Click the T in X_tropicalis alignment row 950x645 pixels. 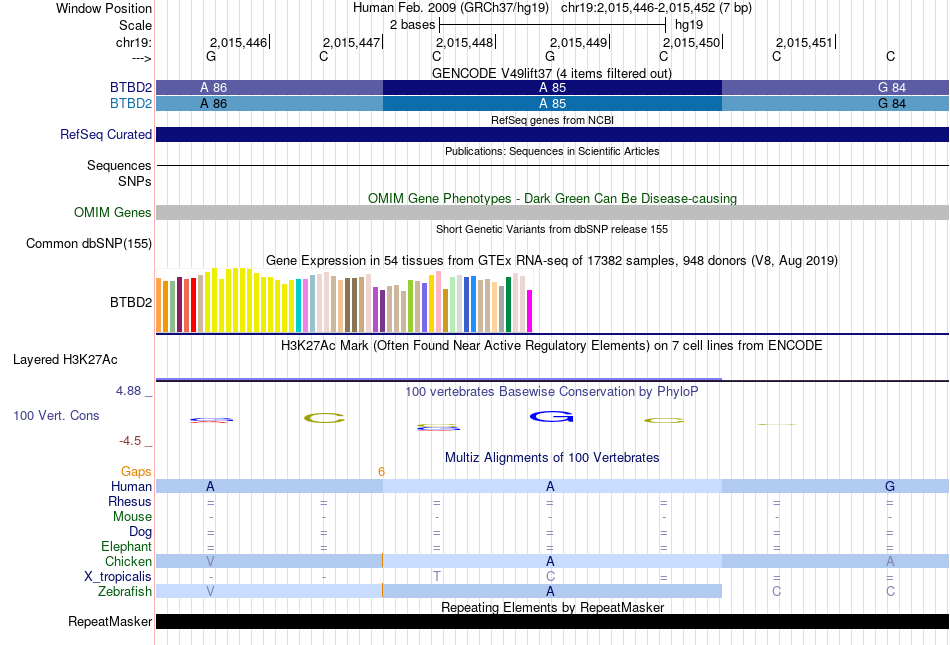pos(437,576)
